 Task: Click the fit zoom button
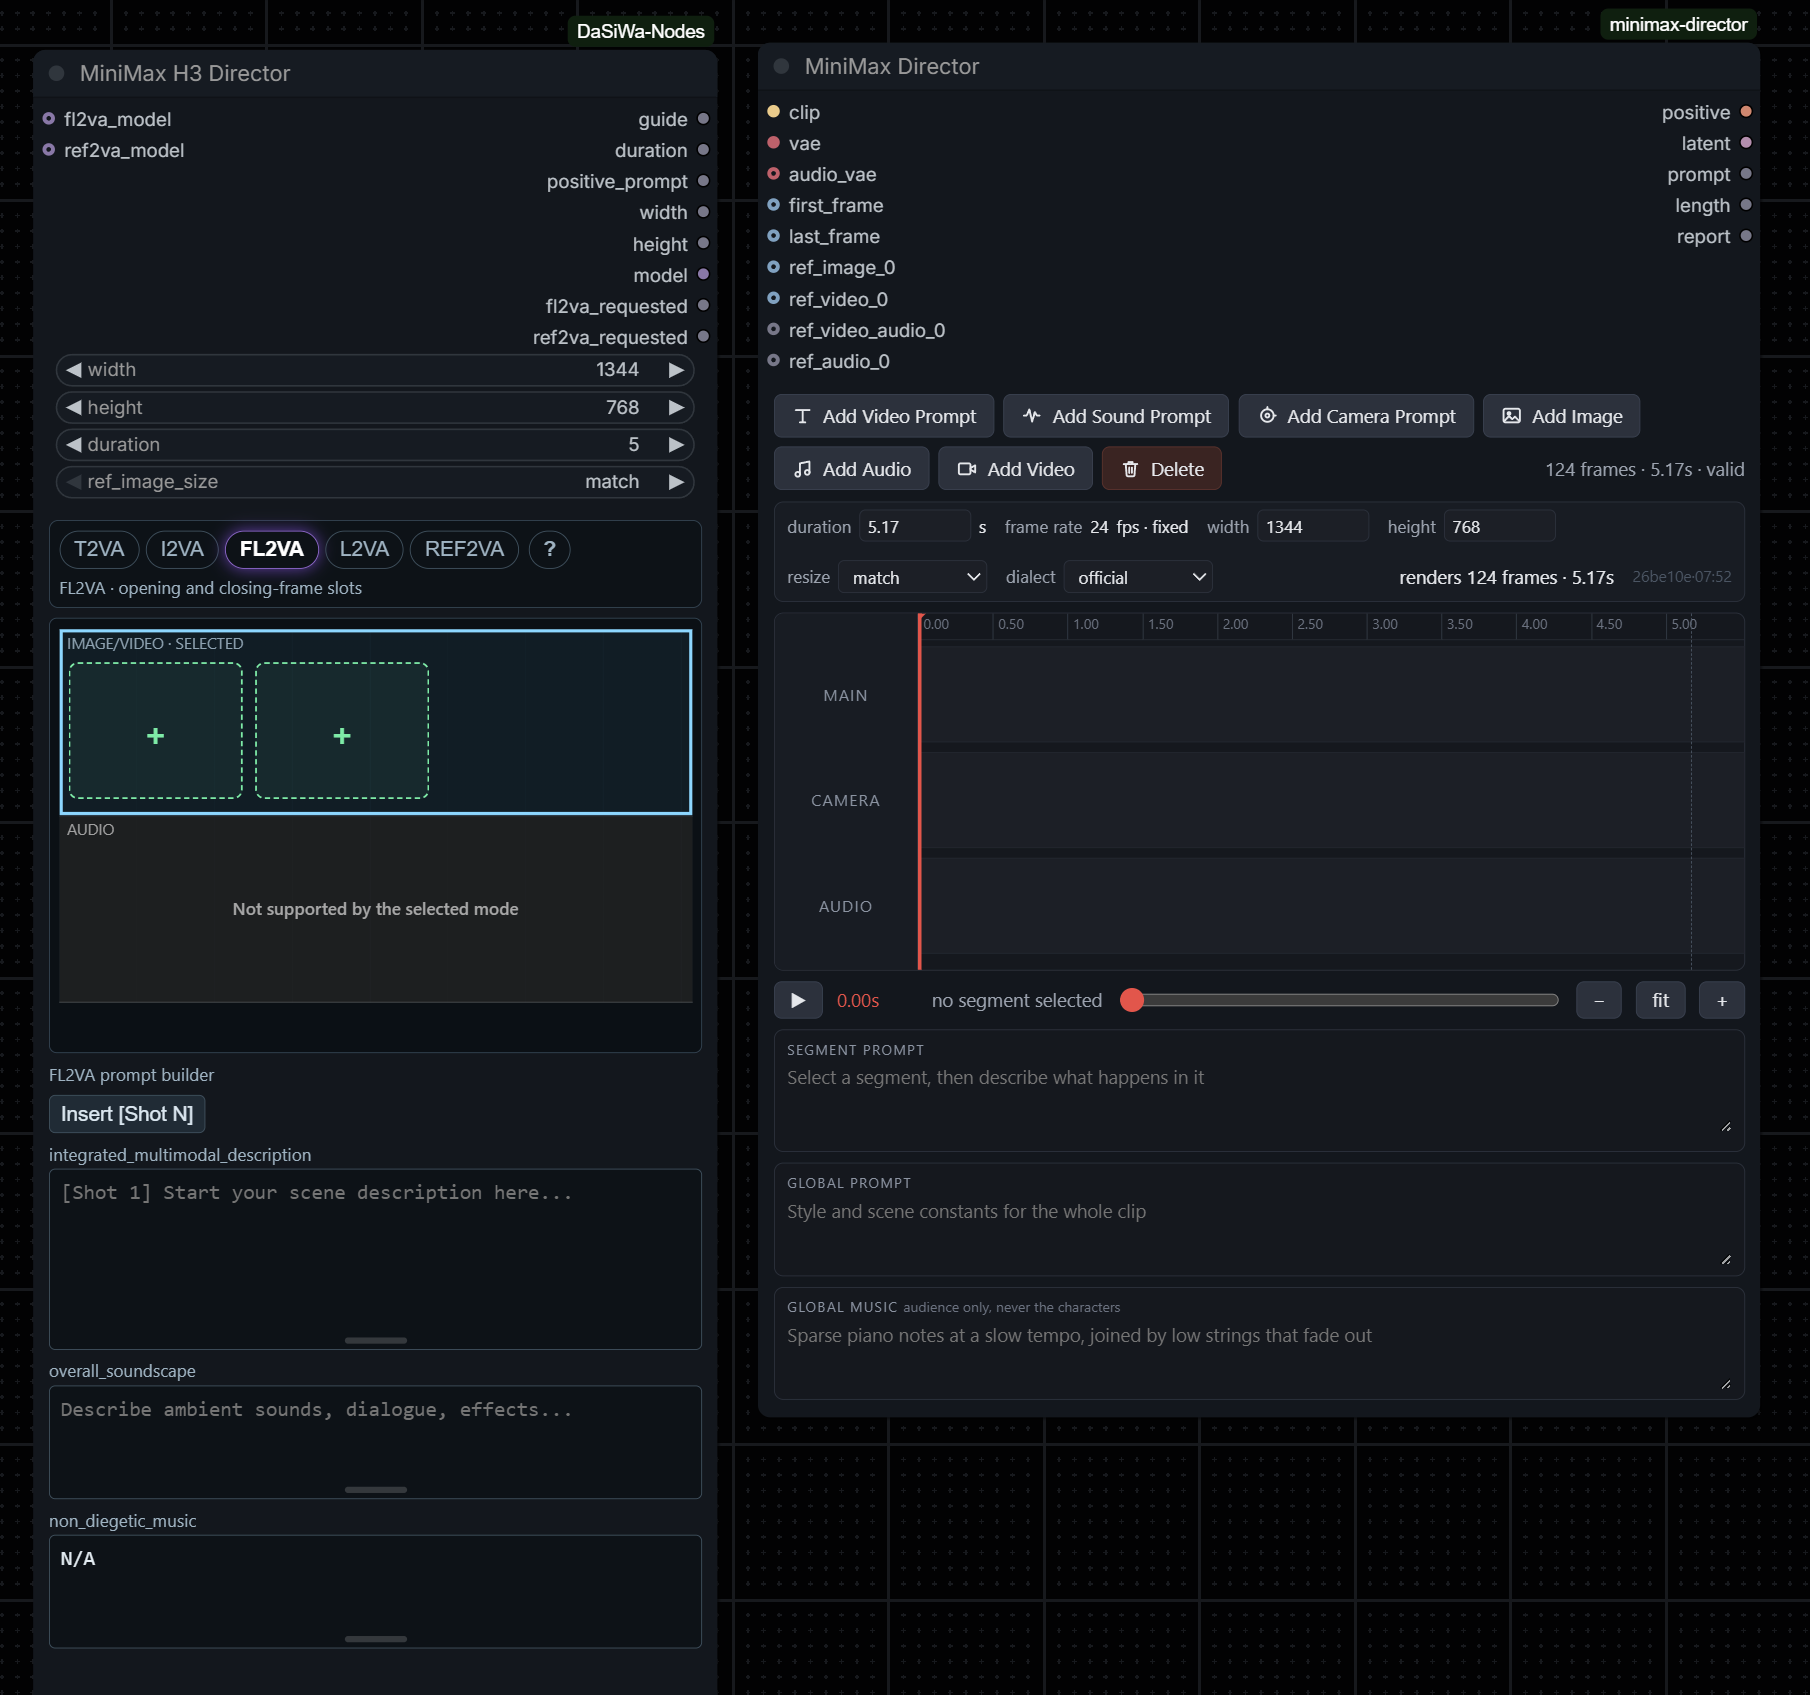click(x=1660, y=1000)
